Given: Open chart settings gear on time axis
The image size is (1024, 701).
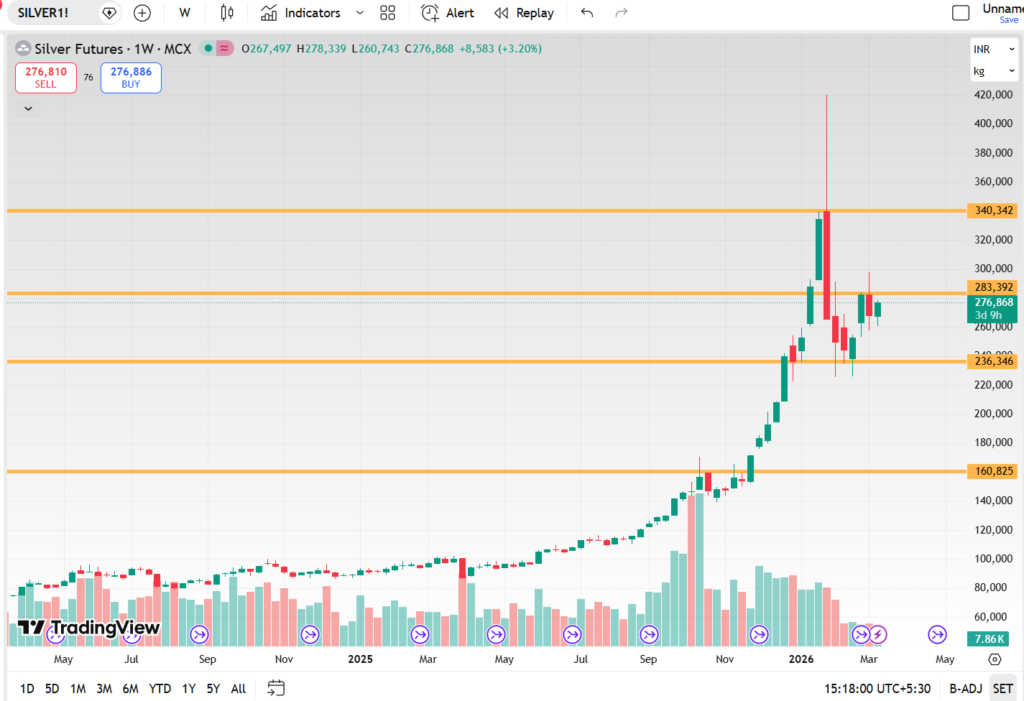Looking at the screenshot, I should pos(994,660).
